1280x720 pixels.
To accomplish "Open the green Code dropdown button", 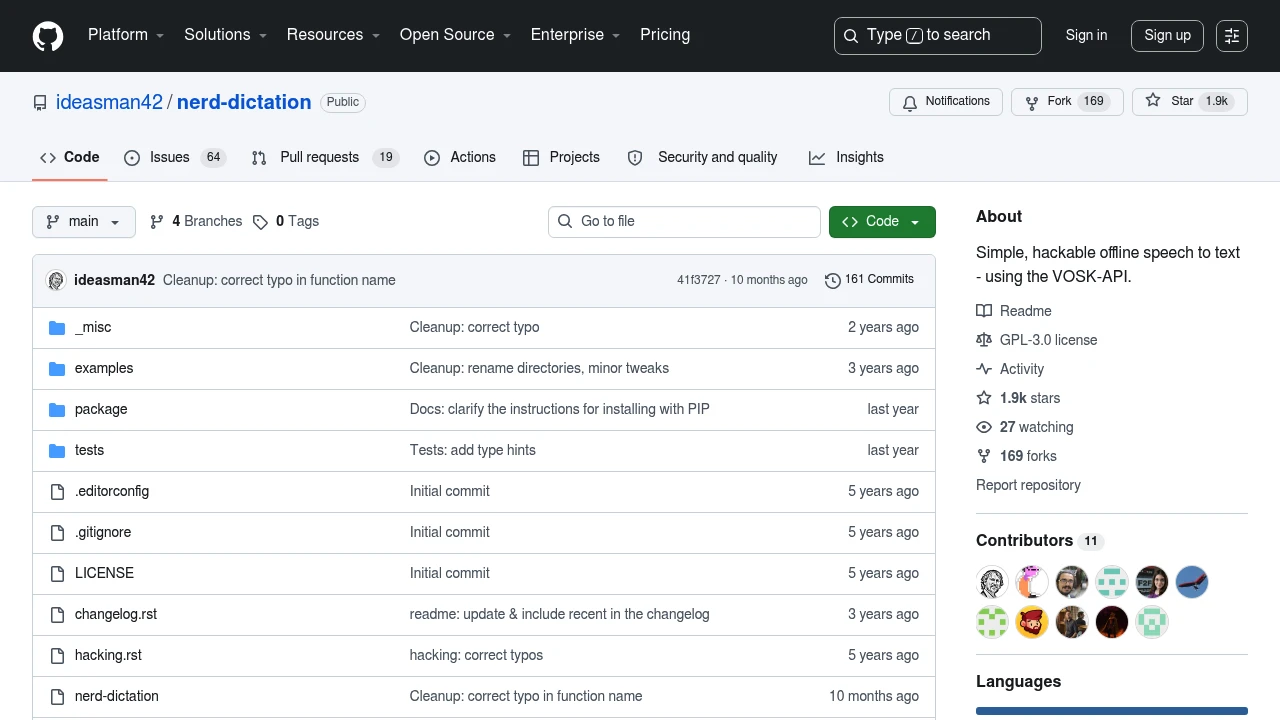I will pos(882,222).
